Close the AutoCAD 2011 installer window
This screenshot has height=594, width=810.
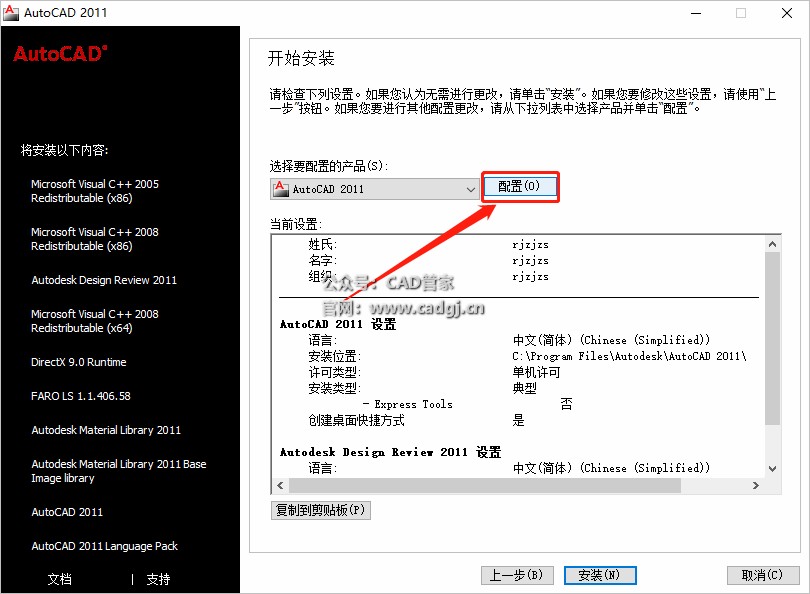(787, 13)
